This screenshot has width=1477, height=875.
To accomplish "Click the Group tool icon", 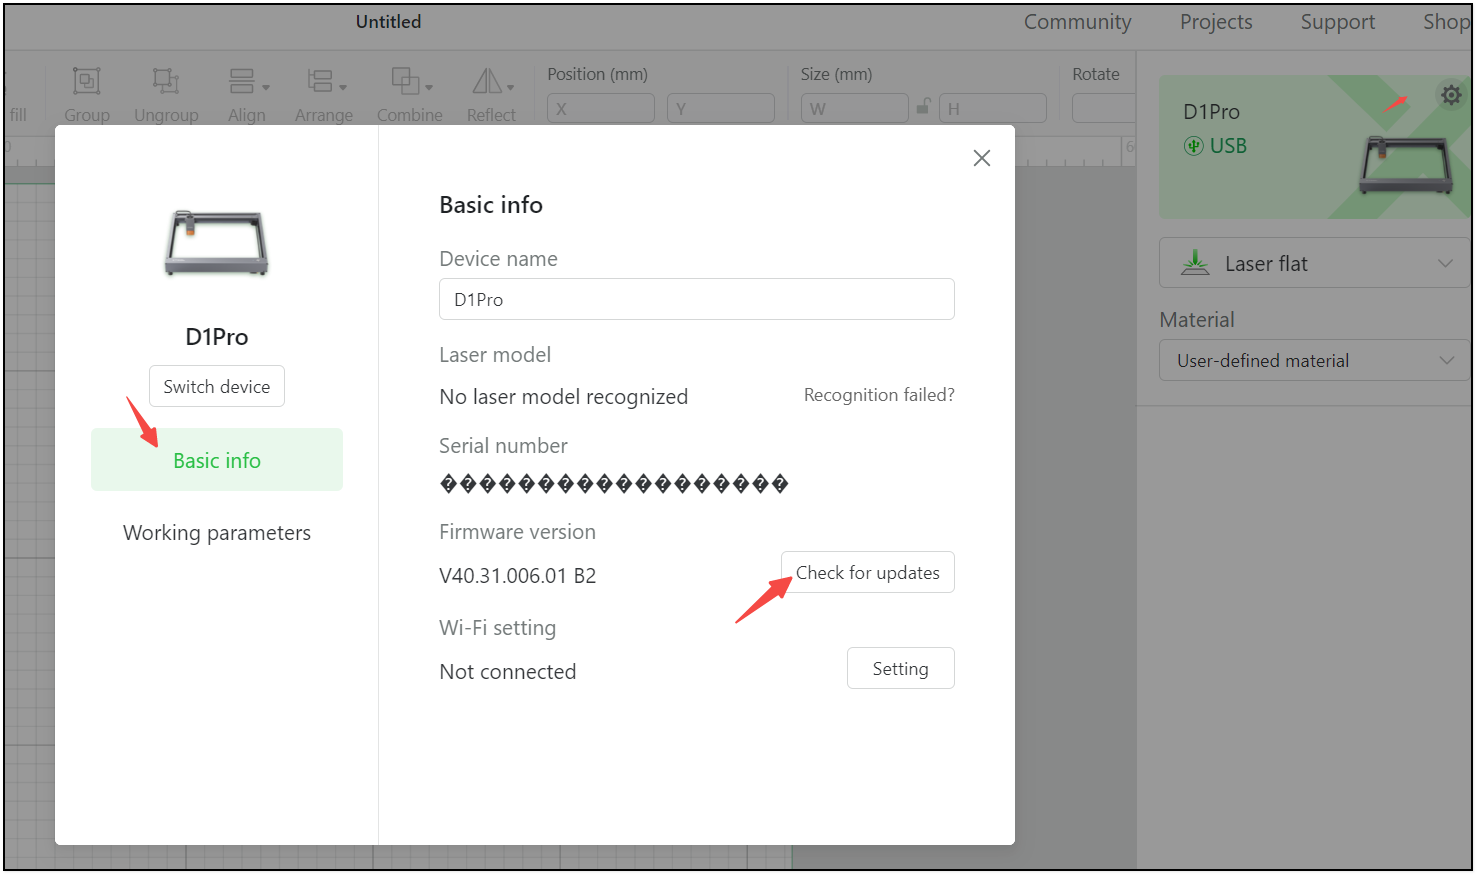I will pos(87,82).
